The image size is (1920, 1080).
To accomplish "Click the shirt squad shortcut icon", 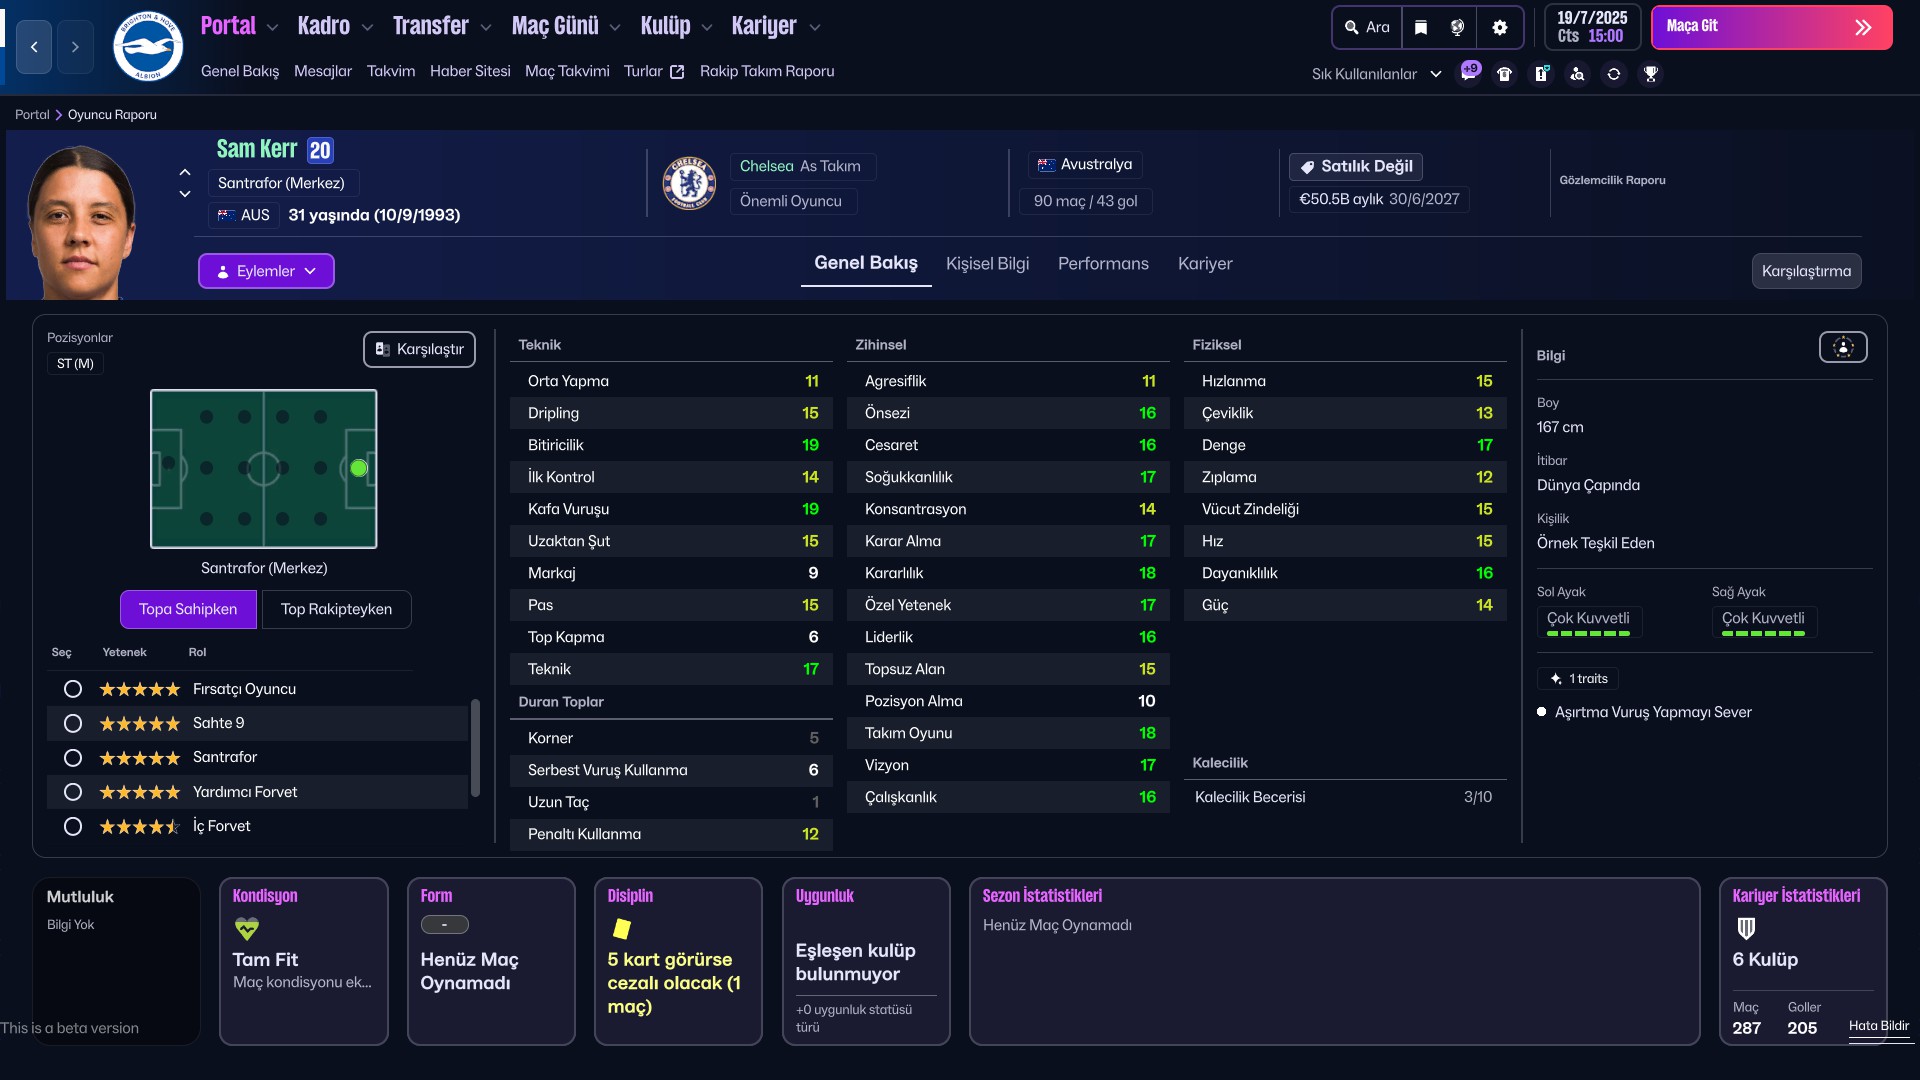I will [1504, 73].
